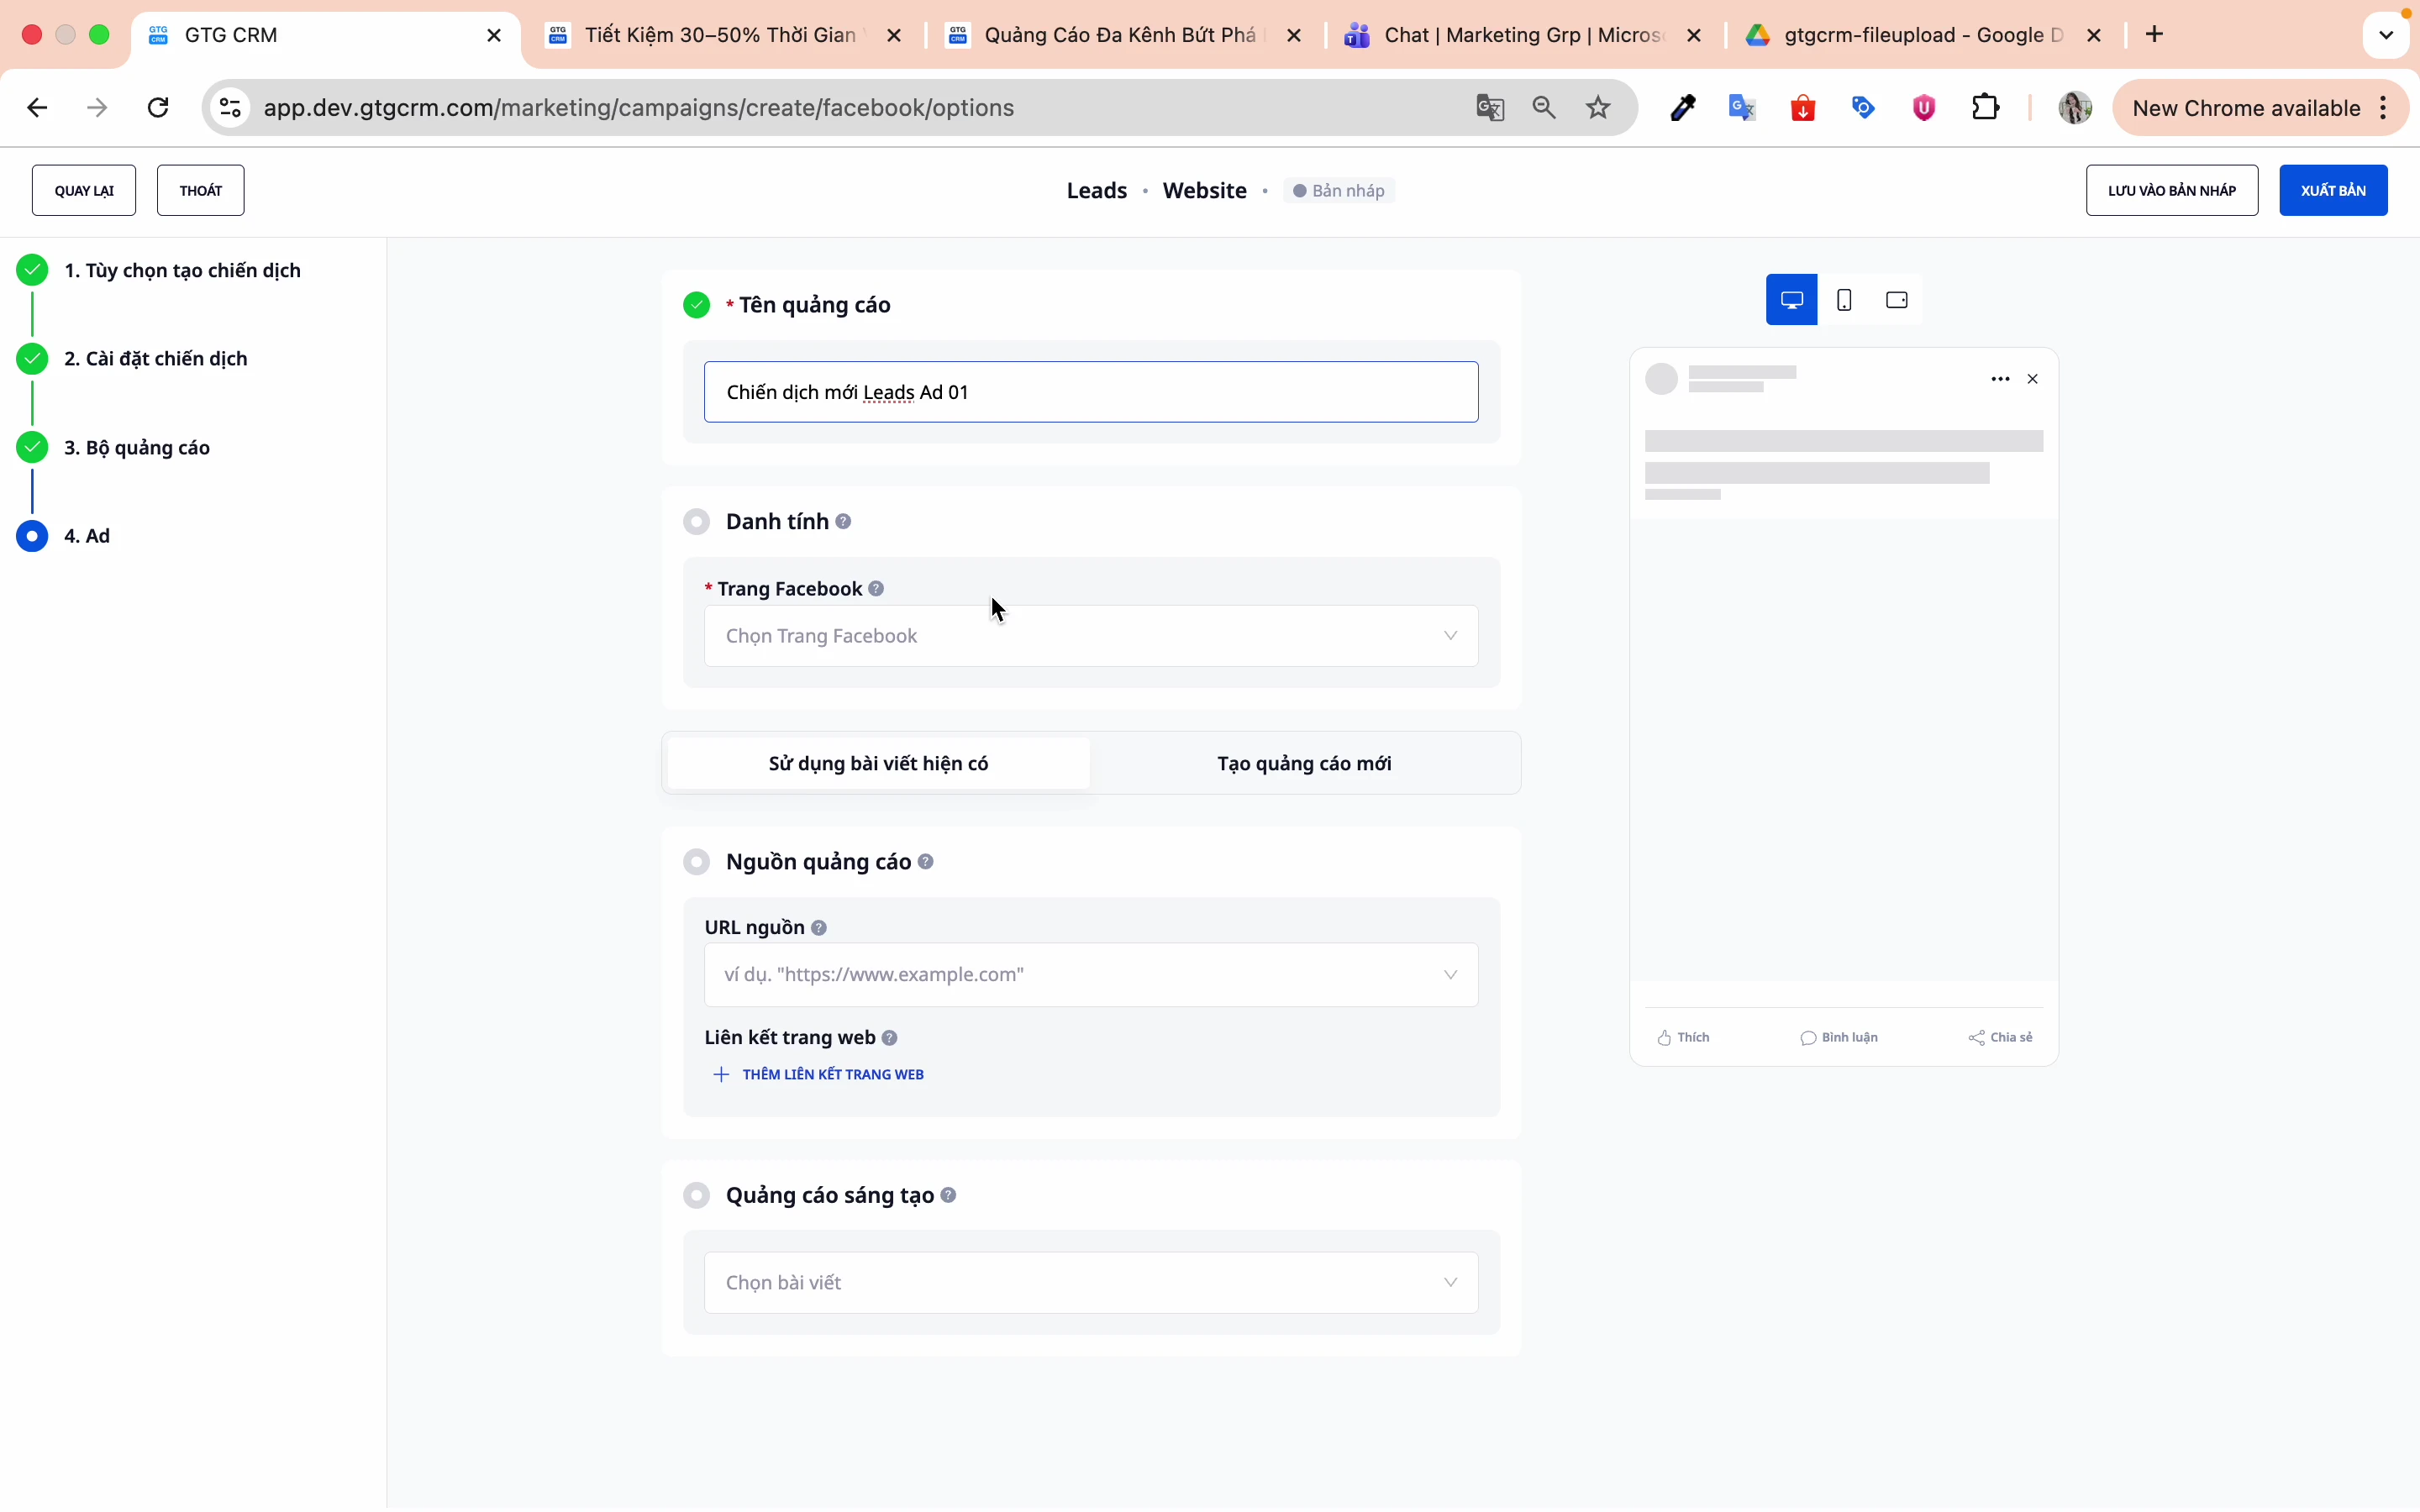Switch to the Tạo quảng cáo mới tab
This screenshot has width=2420, height=1512.
coord(1305,763)
